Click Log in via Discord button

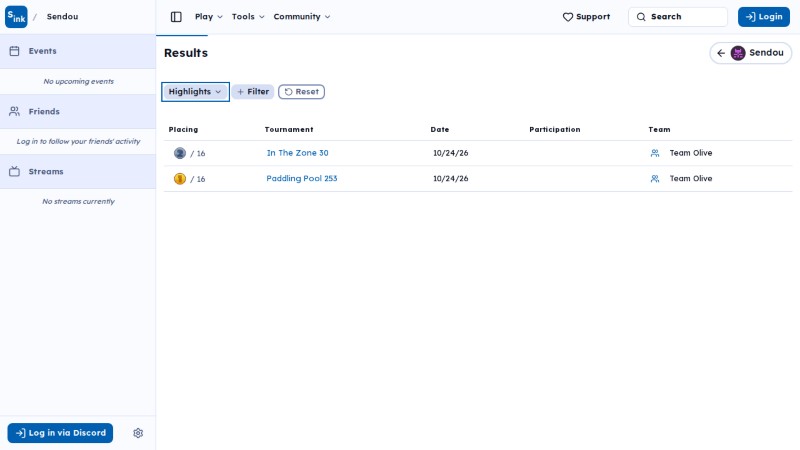click(60, 433)
